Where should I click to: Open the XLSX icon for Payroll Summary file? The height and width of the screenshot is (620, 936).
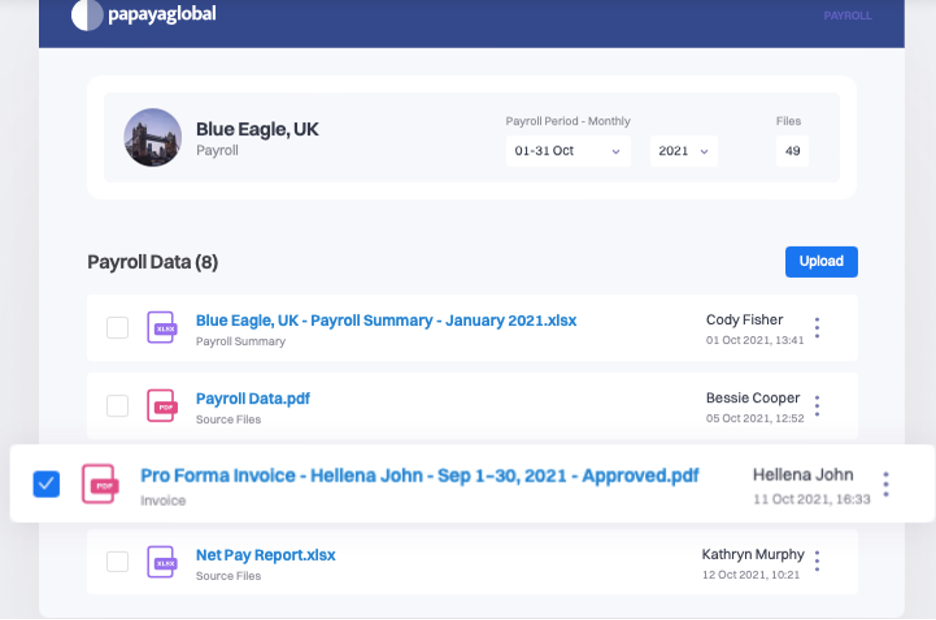[x=161, y=327]
